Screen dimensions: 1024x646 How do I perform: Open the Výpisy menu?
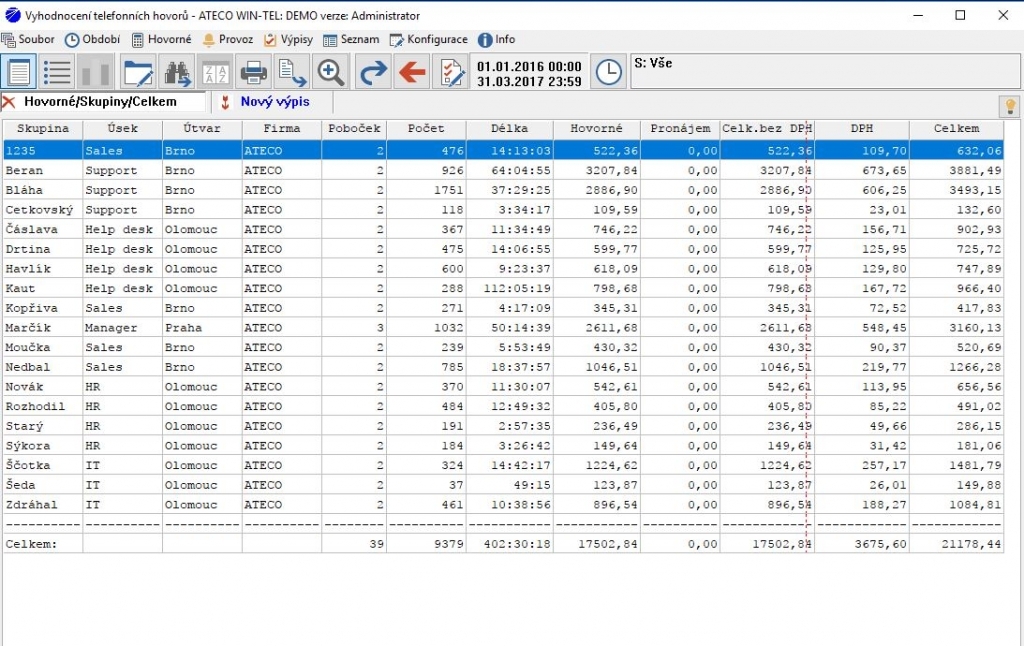[288, 39]
